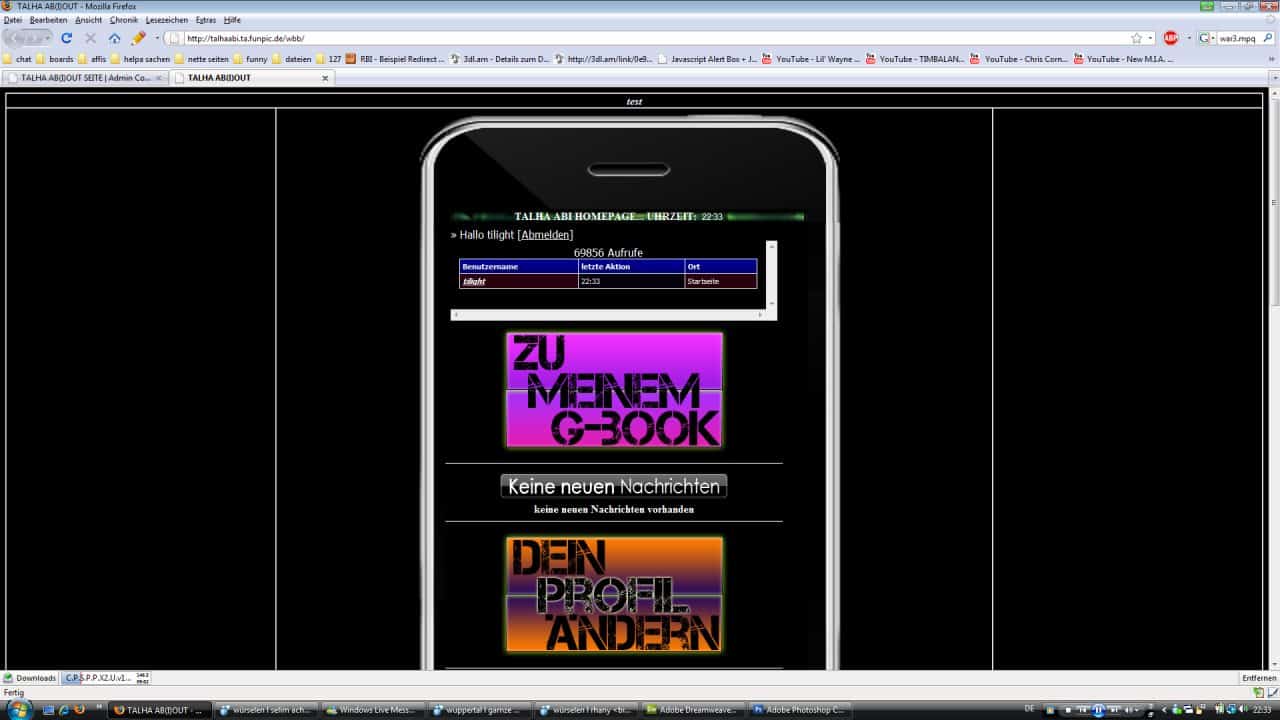Image resolution: width=1280 pixels, height=720 pixels.
Task: Reload the page with the refresh icon
Action: [67, 38]
